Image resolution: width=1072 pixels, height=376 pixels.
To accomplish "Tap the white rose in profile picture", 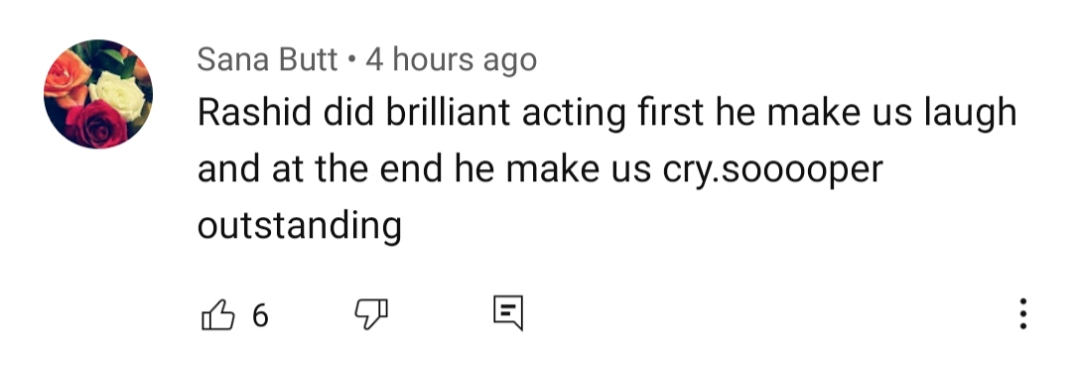I will [118, 96].
